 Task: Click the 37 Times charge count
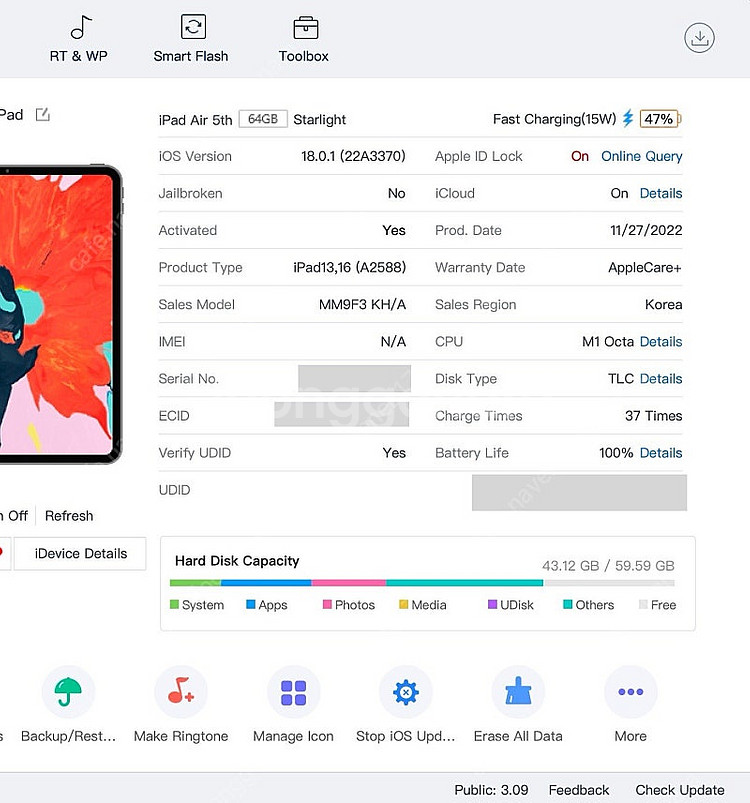(x=654, y=416)
